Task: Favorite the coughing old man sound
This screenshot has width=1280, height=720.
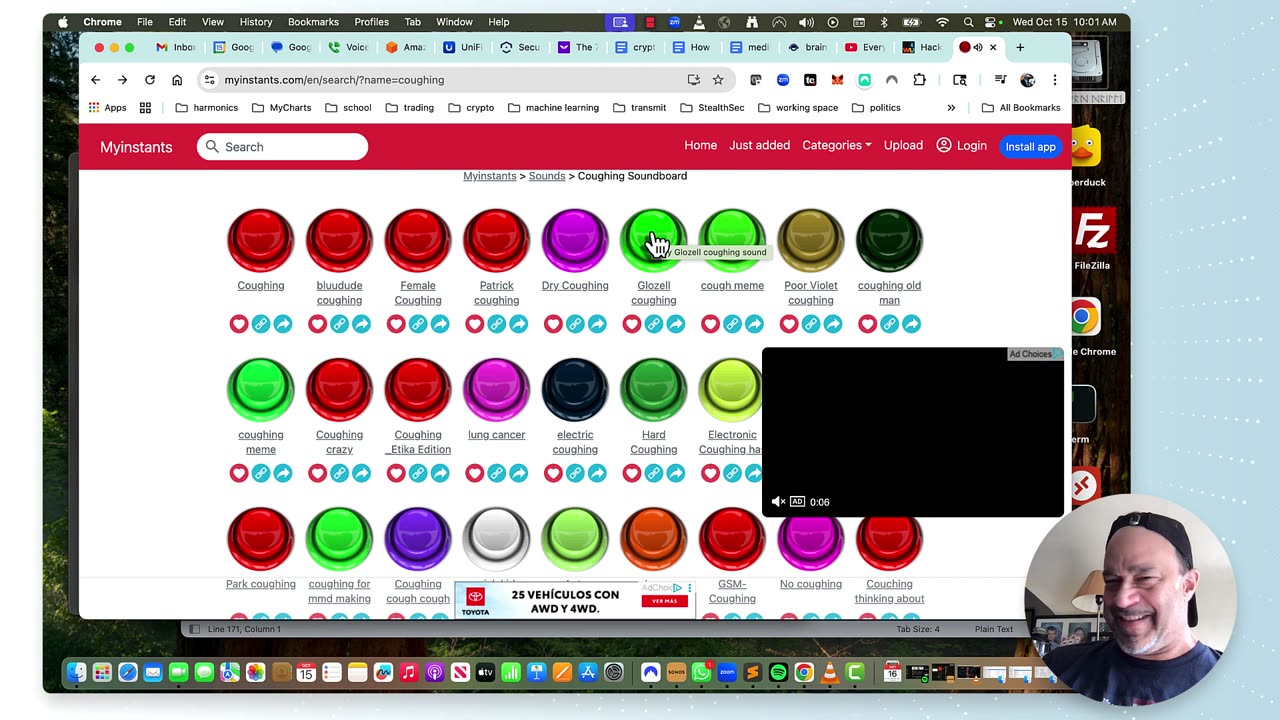Action: point(867,324)
